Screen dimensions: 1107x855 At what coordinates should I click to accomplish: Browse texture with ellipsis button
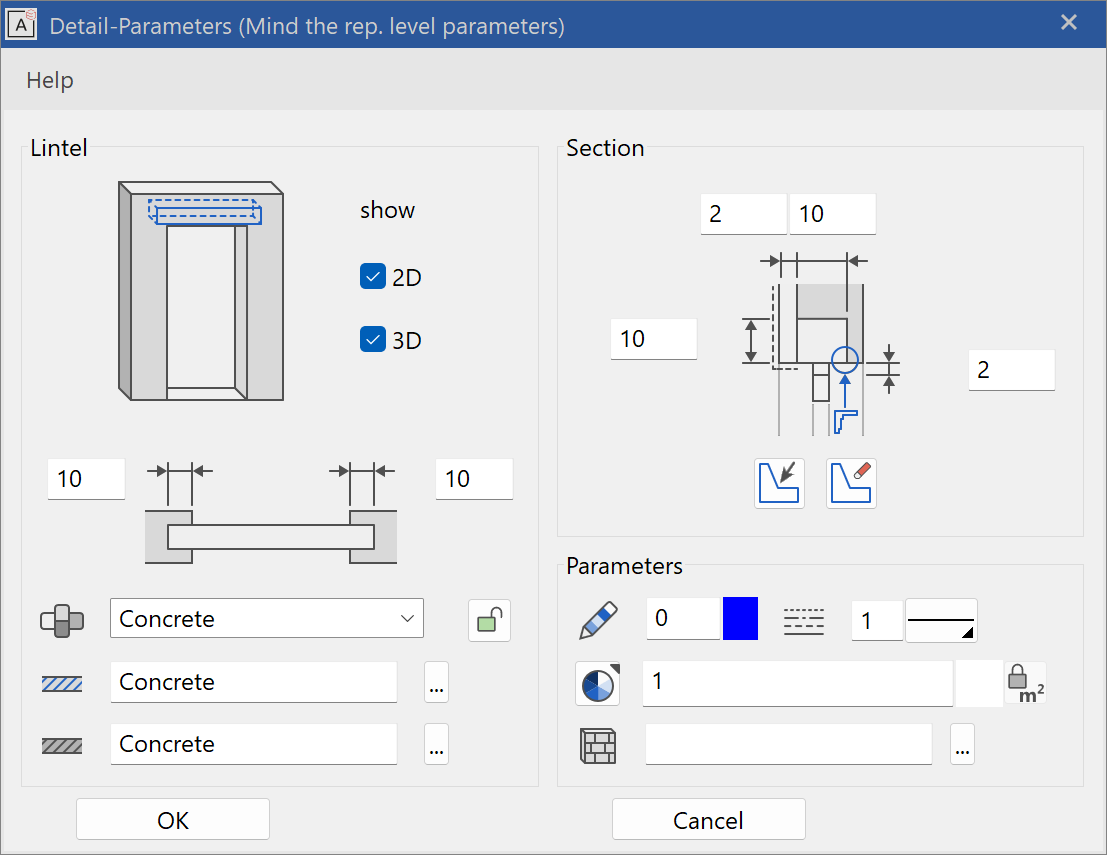tap(962, 744)
